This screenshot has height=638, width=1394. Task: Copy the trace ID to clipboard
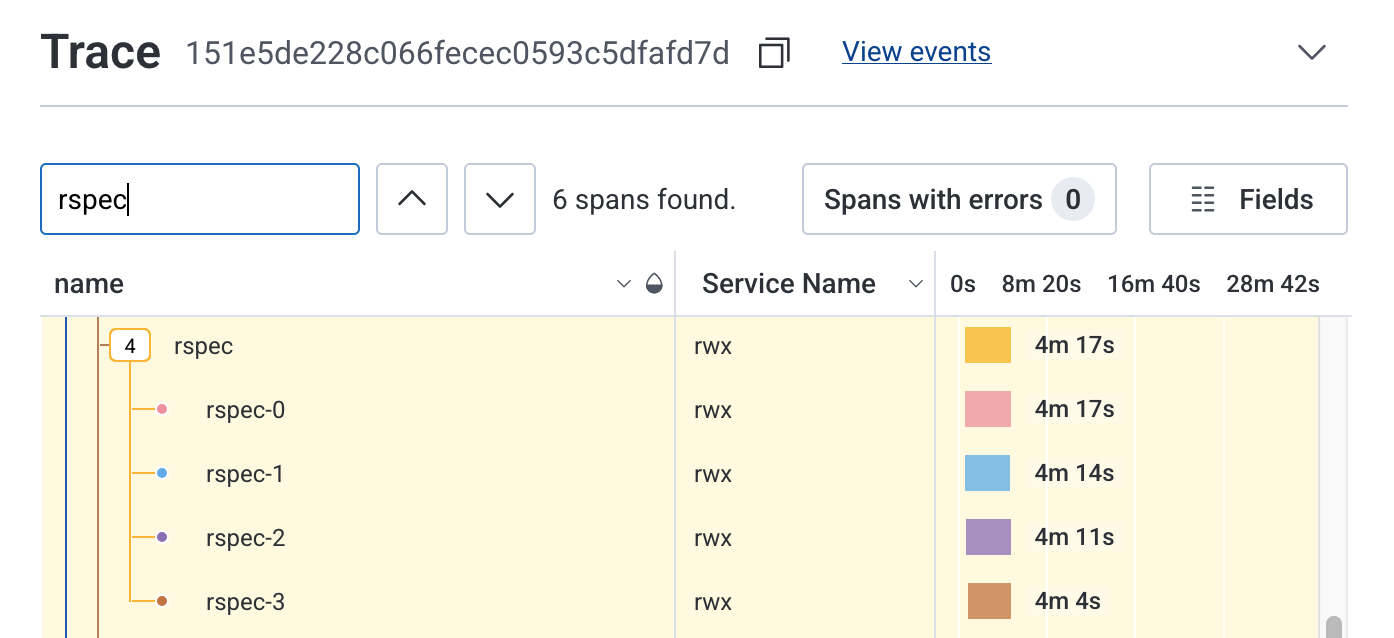click(774, 53)
